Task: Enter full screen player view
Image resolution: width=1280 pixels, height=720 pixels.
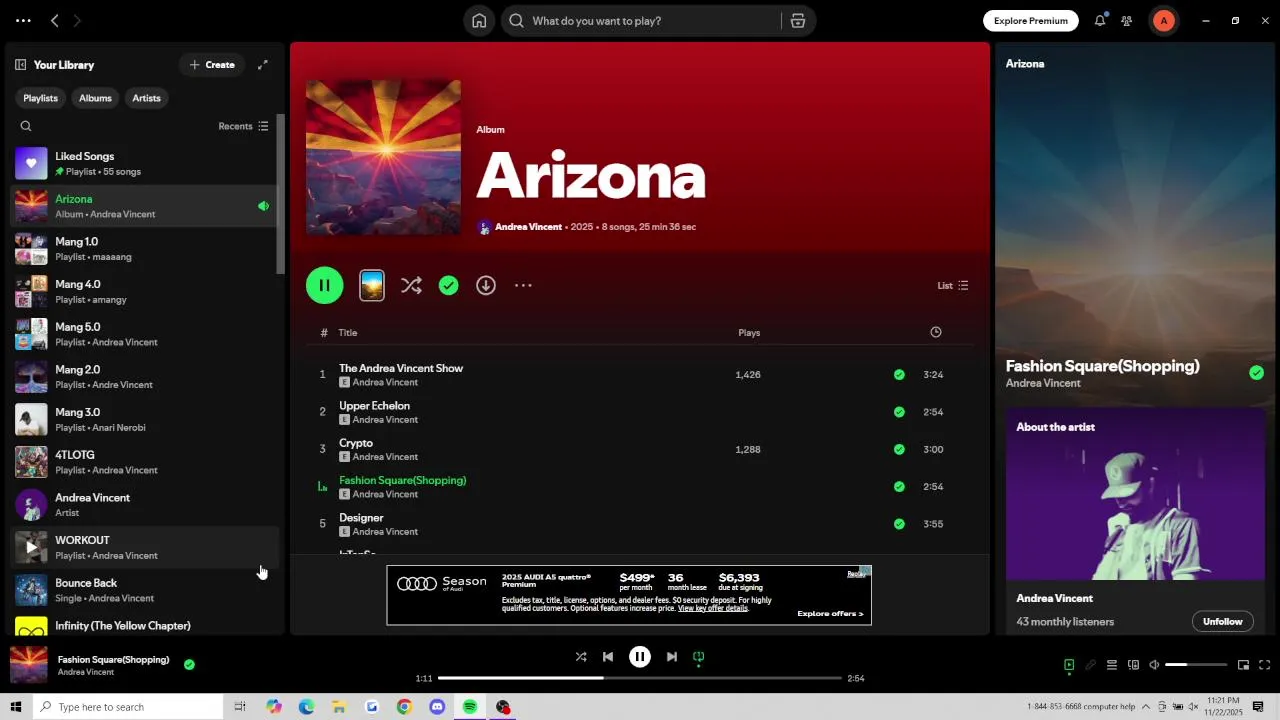Action: click(x=1264, y=665)
